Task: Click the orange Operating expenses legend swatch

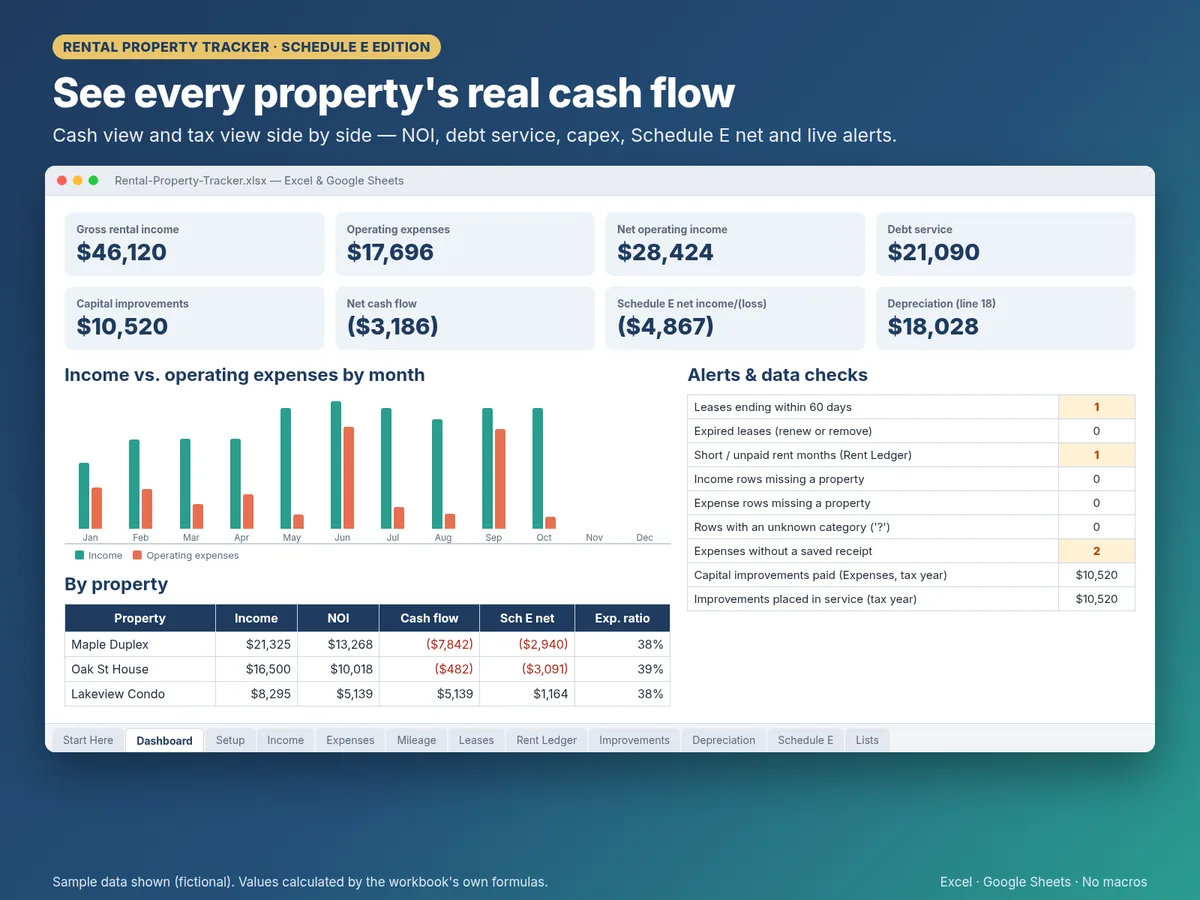Action: coord(137,555)
